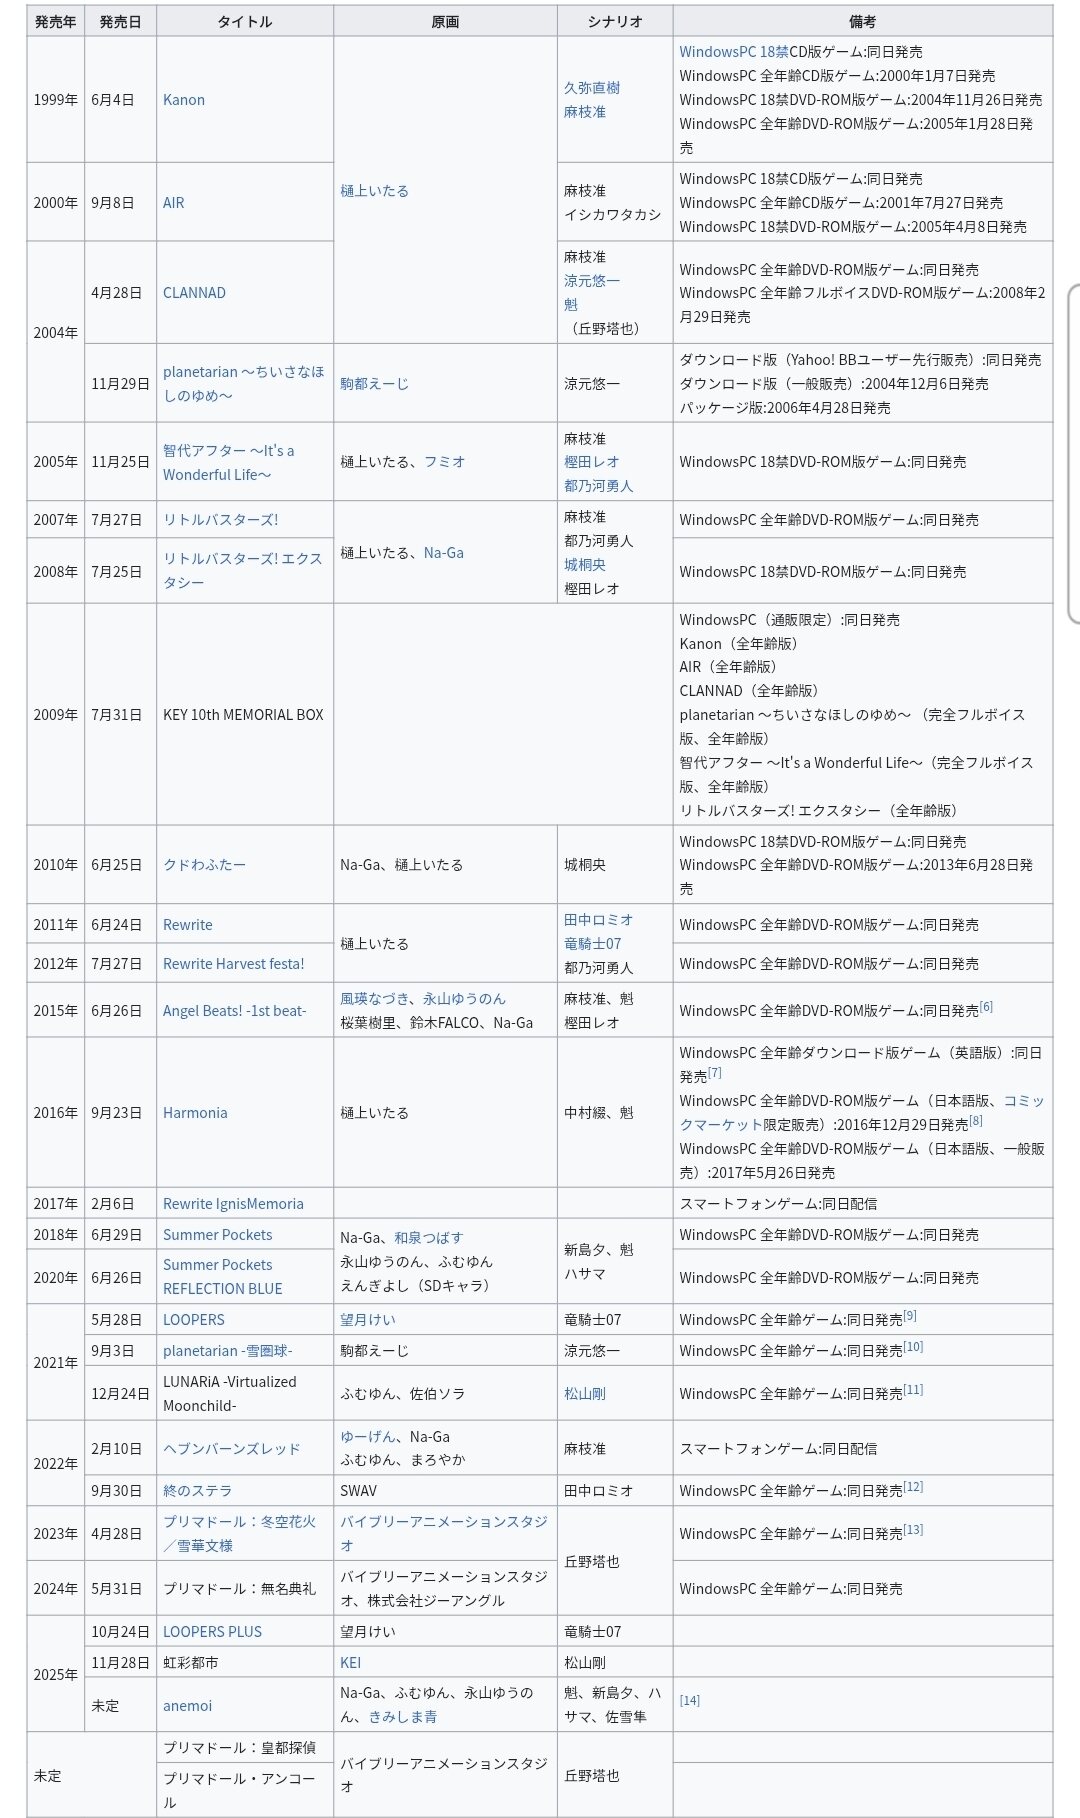Open WindowsPC 18禁 link in Kanon notes
Image resolution: width=1080 pixels, height=1818 pixels.
734,52
